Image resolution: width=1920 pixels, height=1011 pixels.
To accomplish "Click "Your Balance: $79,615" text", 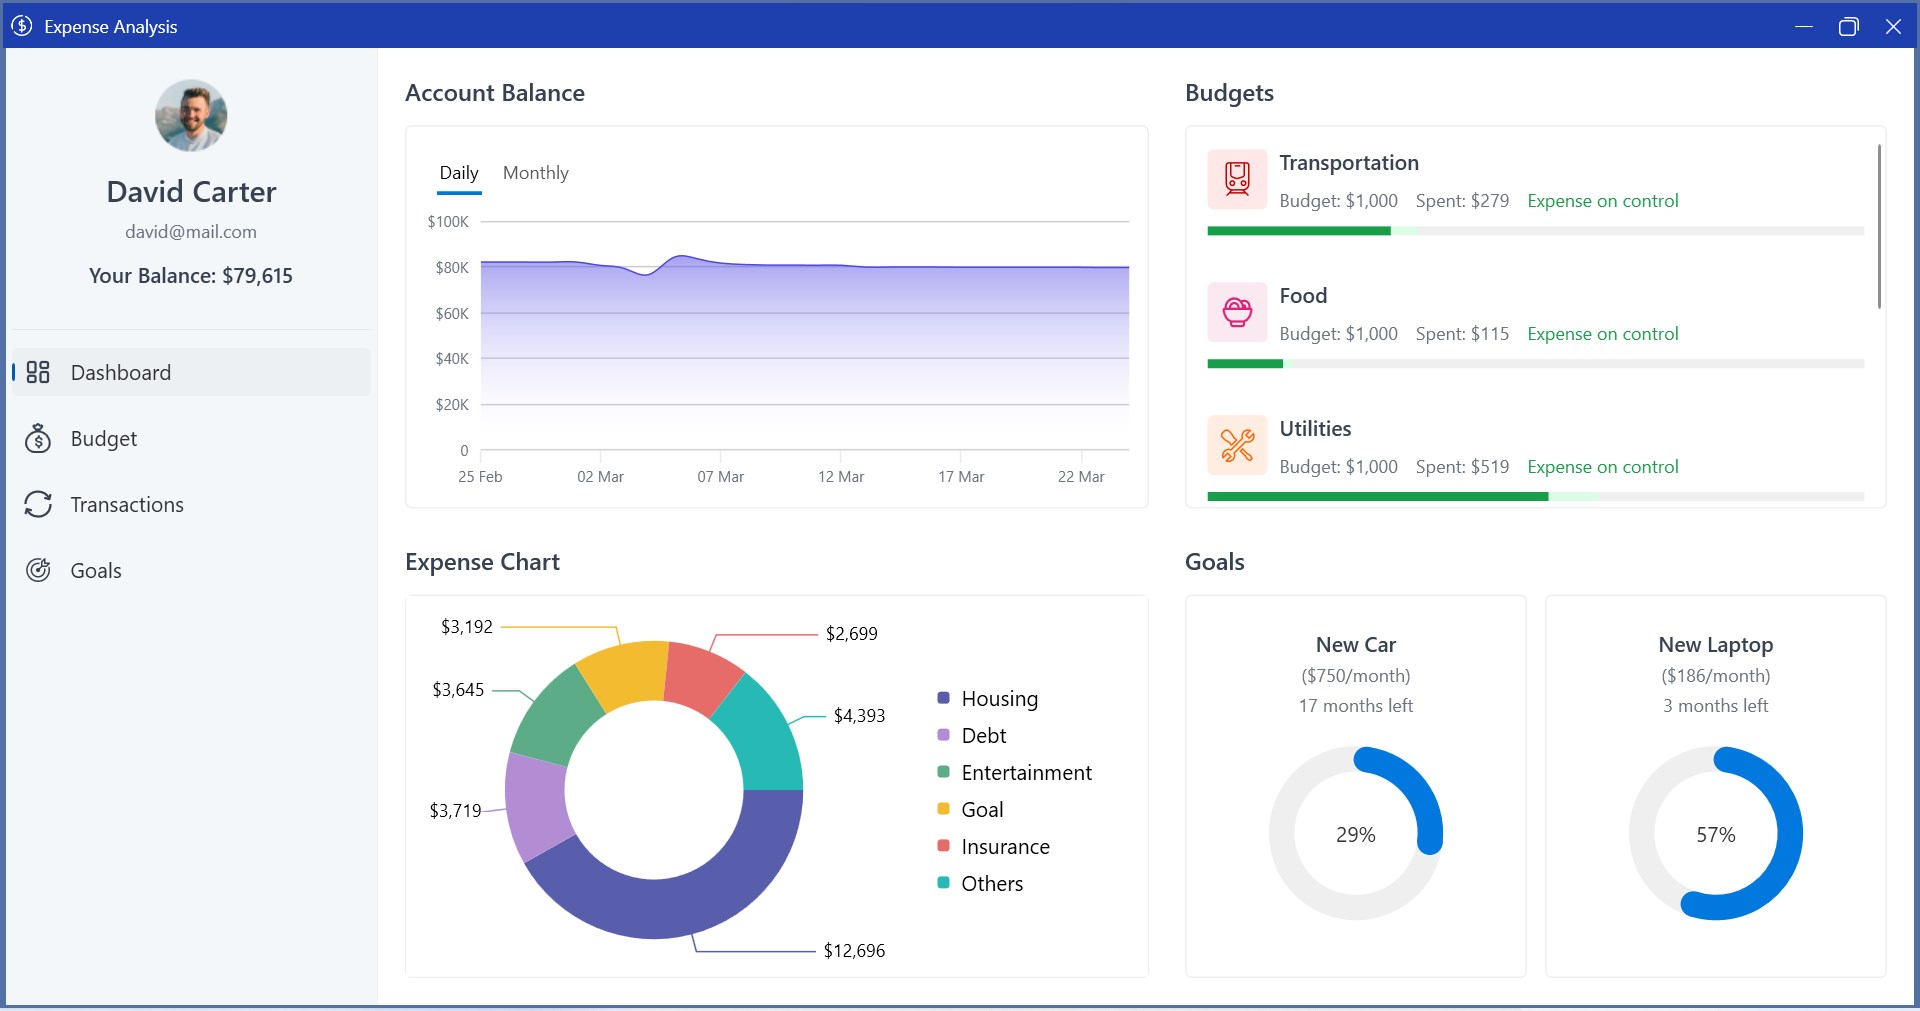I will 191,276.
